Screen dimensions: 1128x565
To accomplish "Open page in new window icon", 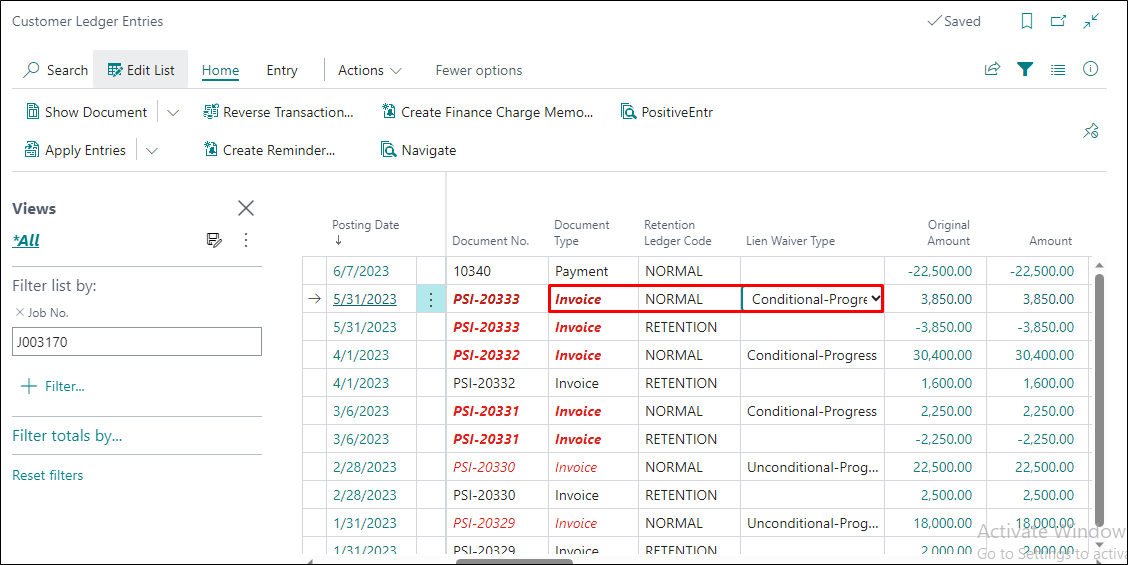I will (x=1058, y=21).
